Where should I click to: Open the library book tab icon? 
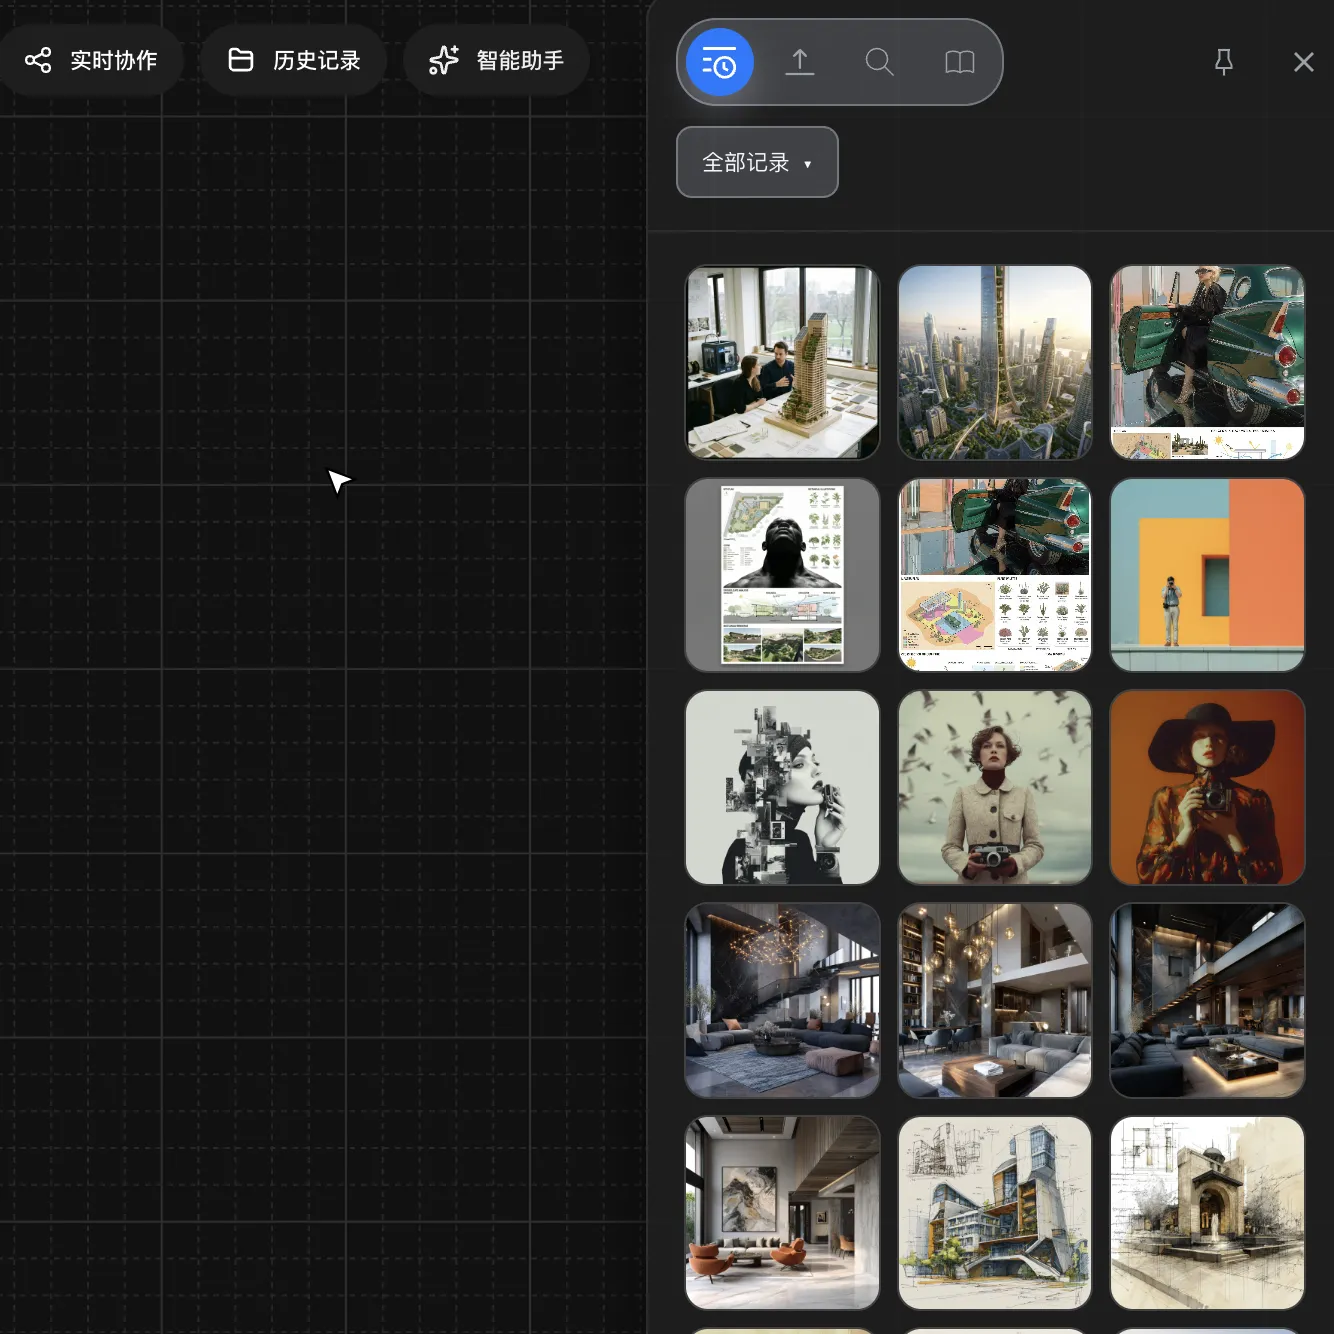[x=959, y=62]
